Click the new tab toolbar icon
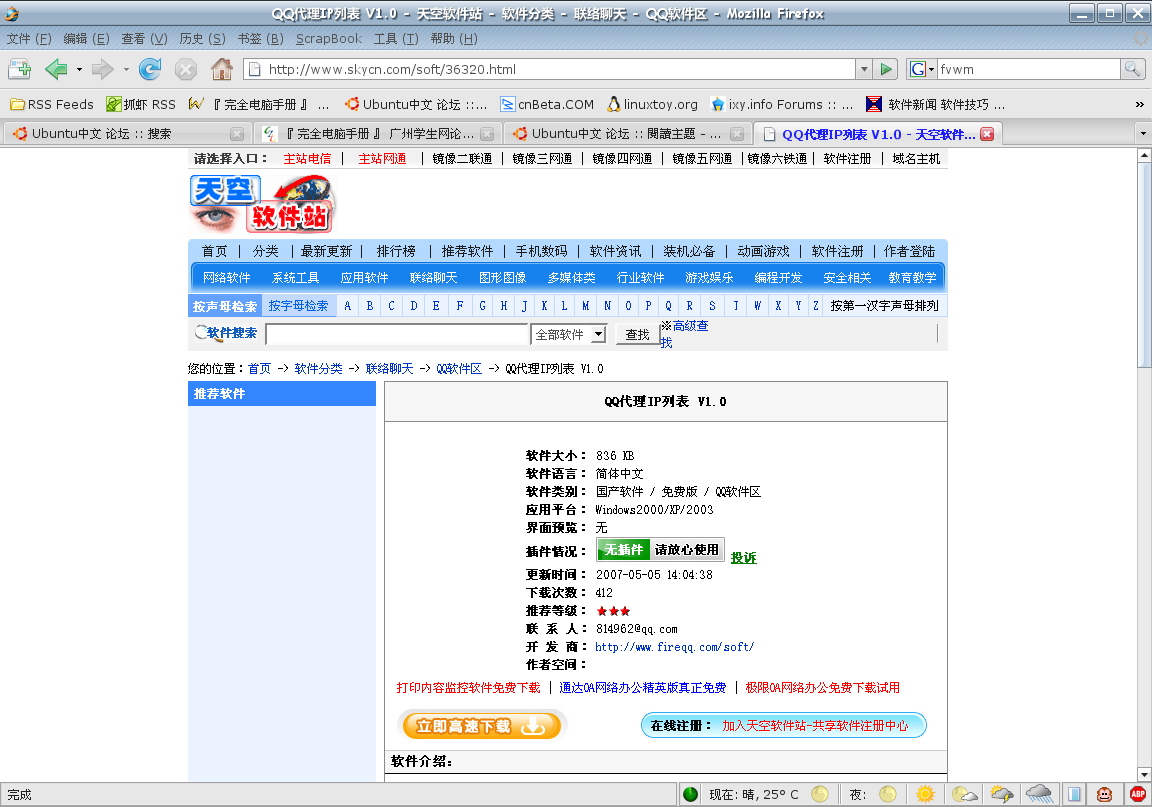This screenshot has width=1152, height=807. [x=20, y=69]
